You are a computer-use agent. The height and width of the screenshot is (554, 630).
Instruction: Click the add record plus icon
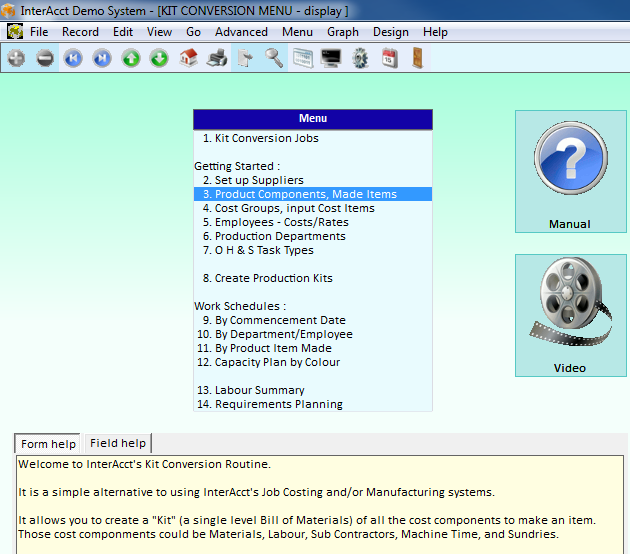click(x=16, y=58)
